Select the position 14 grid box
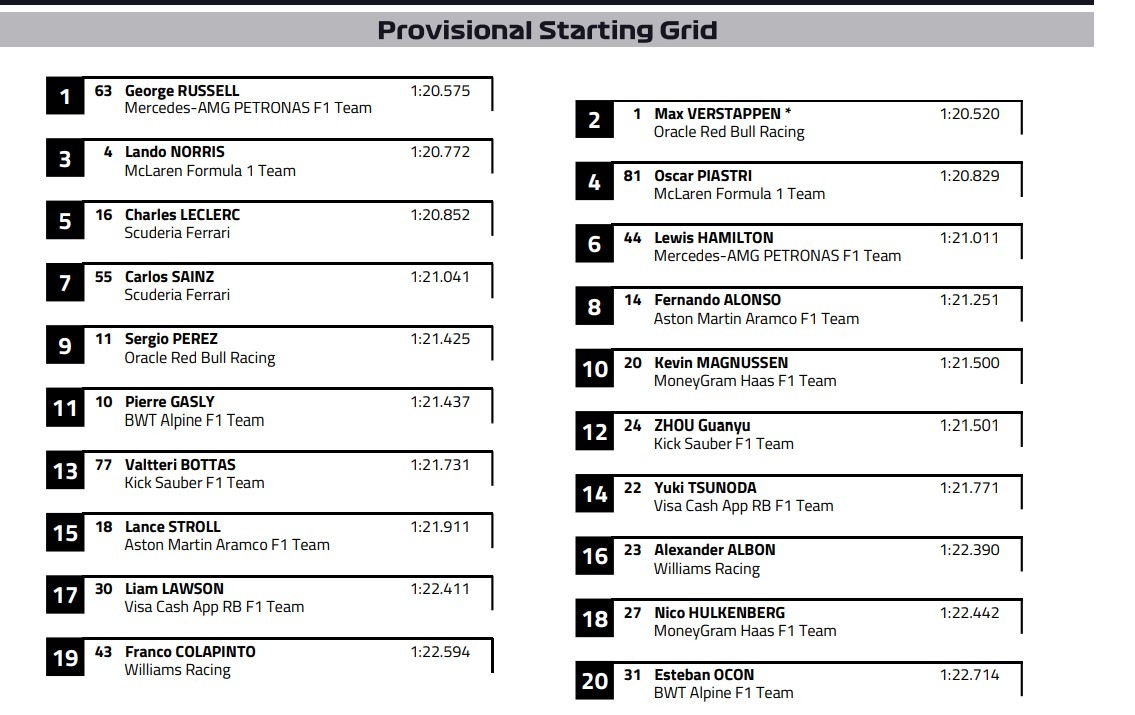The image size is (1135, 715). (595, 494)
